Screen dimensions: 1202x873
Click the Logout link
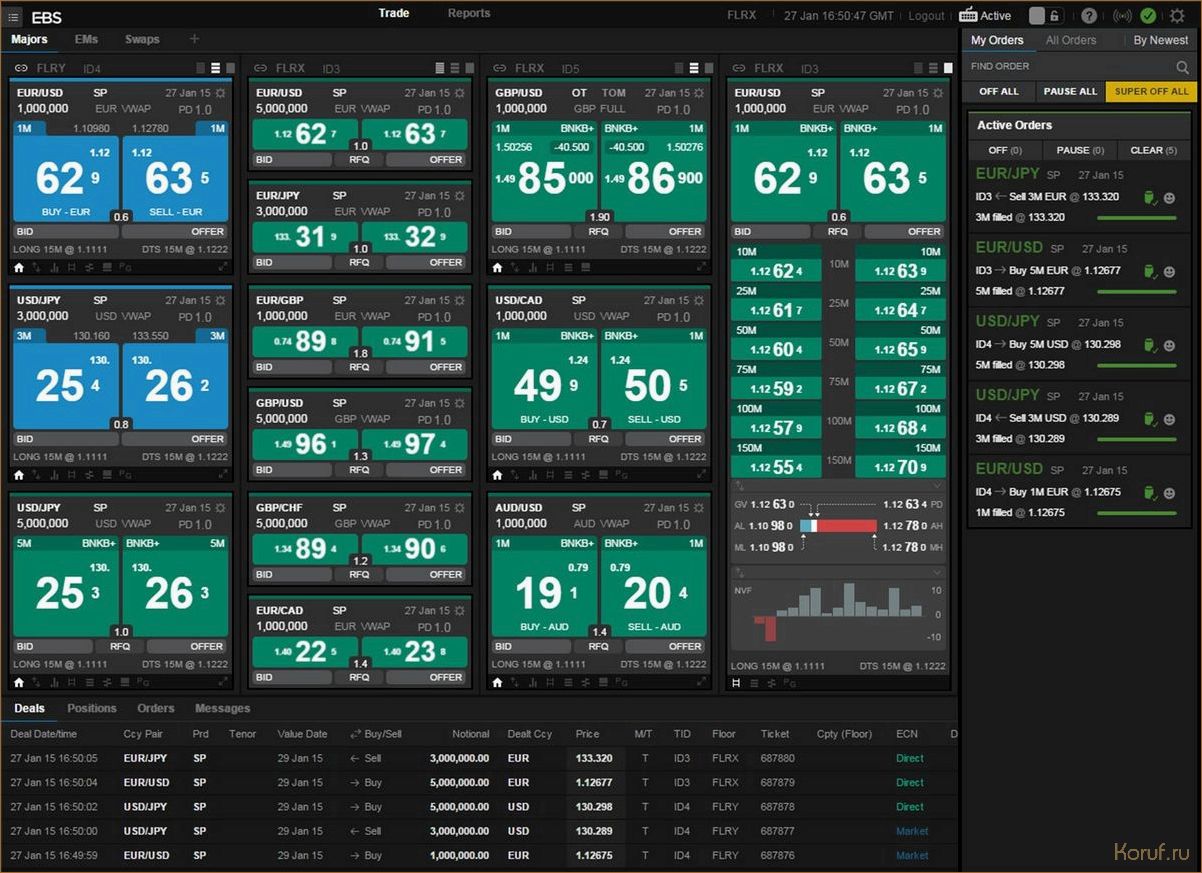tap(926, 16)
